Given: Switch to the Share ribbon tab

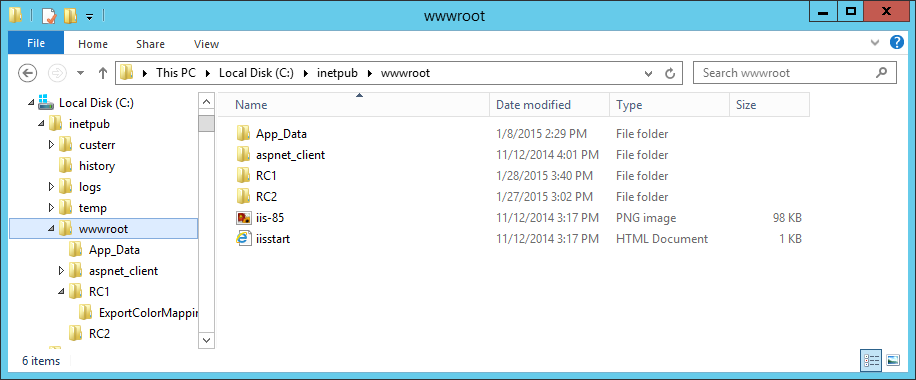Looking at the screenshot, I should [150, 44].
